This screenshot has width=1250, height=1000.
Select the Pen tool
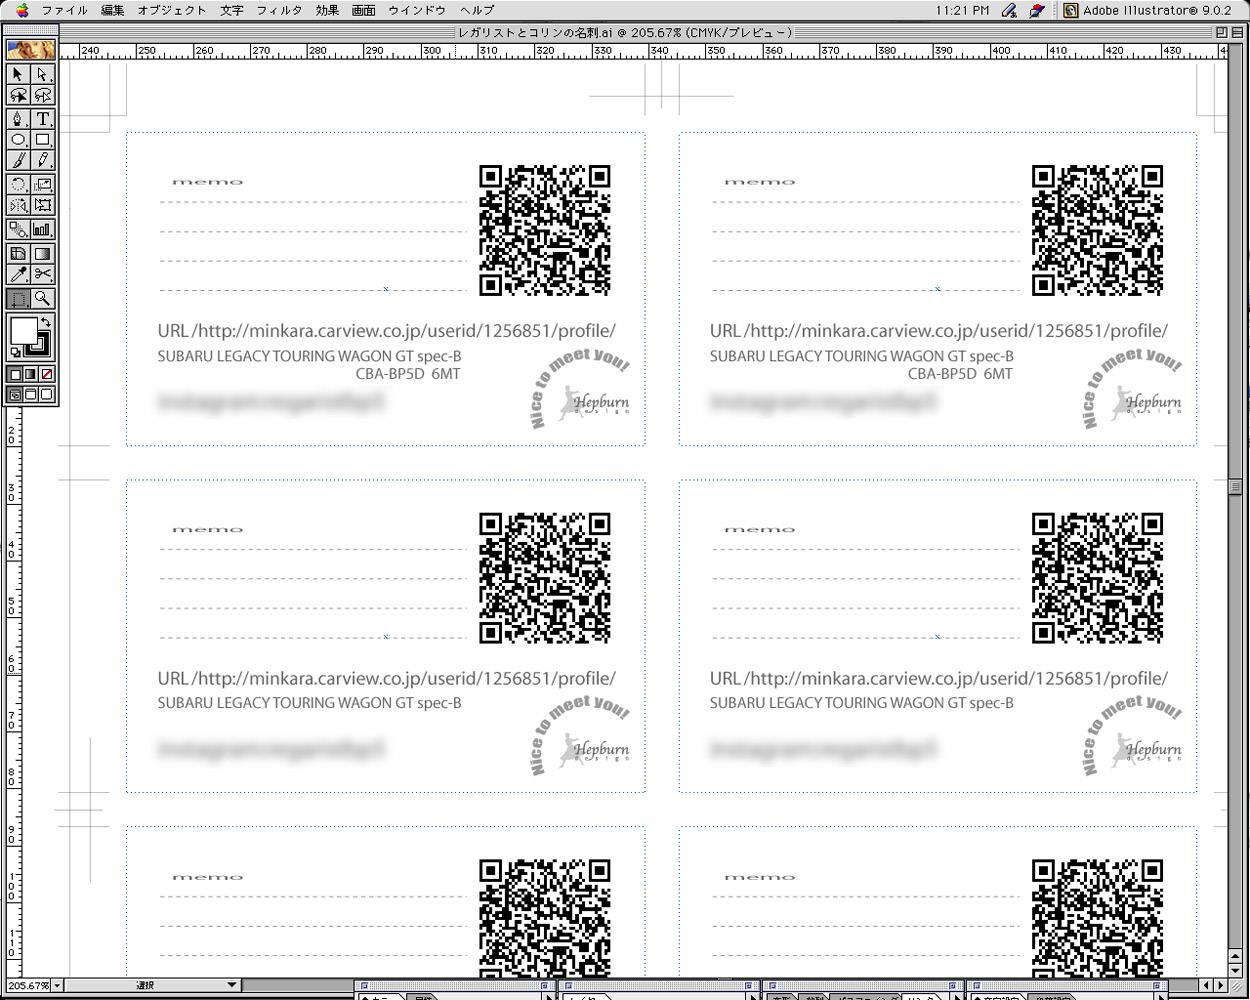coord(18,119)
